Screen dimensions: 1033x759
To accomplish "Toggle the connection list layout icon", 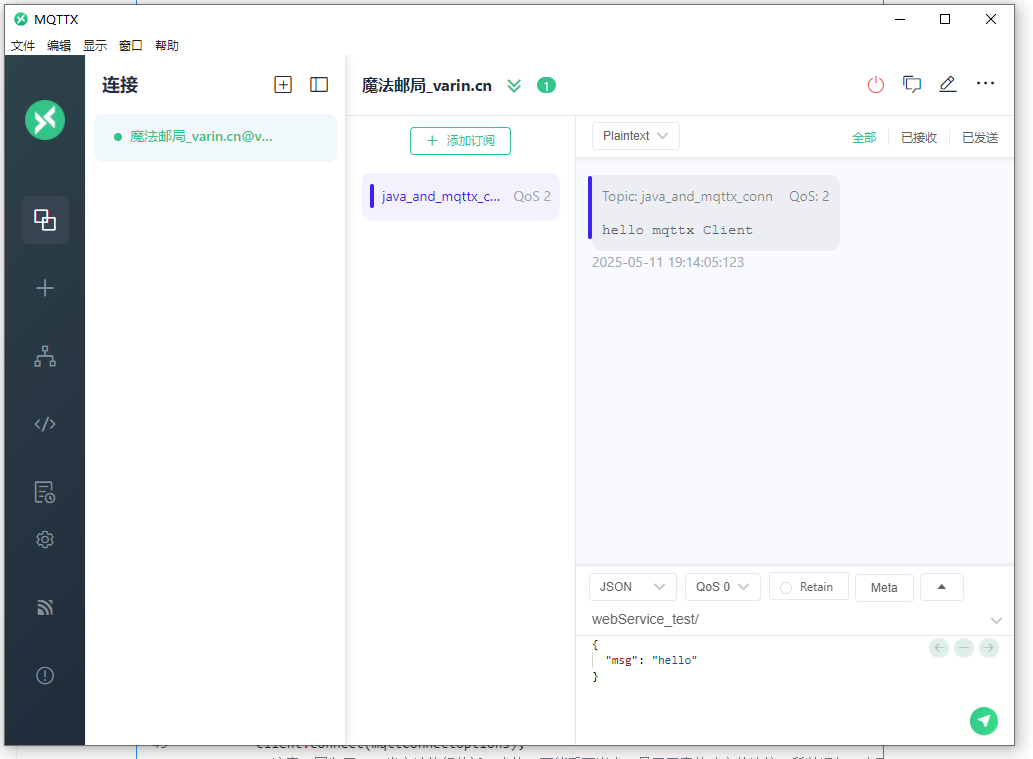I will [x=319, y=84].
